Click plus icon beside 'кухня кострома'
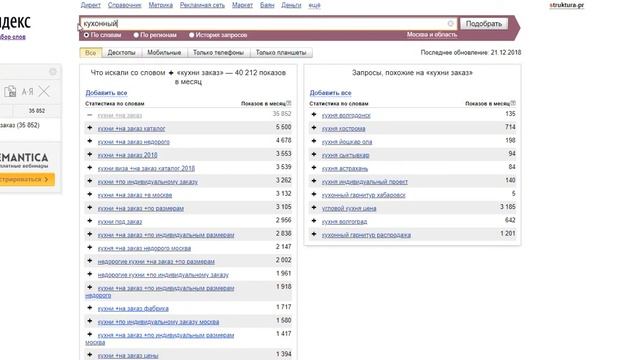This screenshot has height=360, width=640. [314, 128]
